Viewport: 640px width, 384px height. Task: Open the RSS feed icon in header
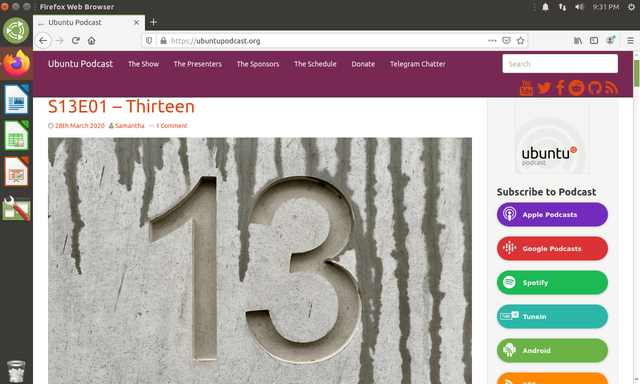(x=611, y=88)
